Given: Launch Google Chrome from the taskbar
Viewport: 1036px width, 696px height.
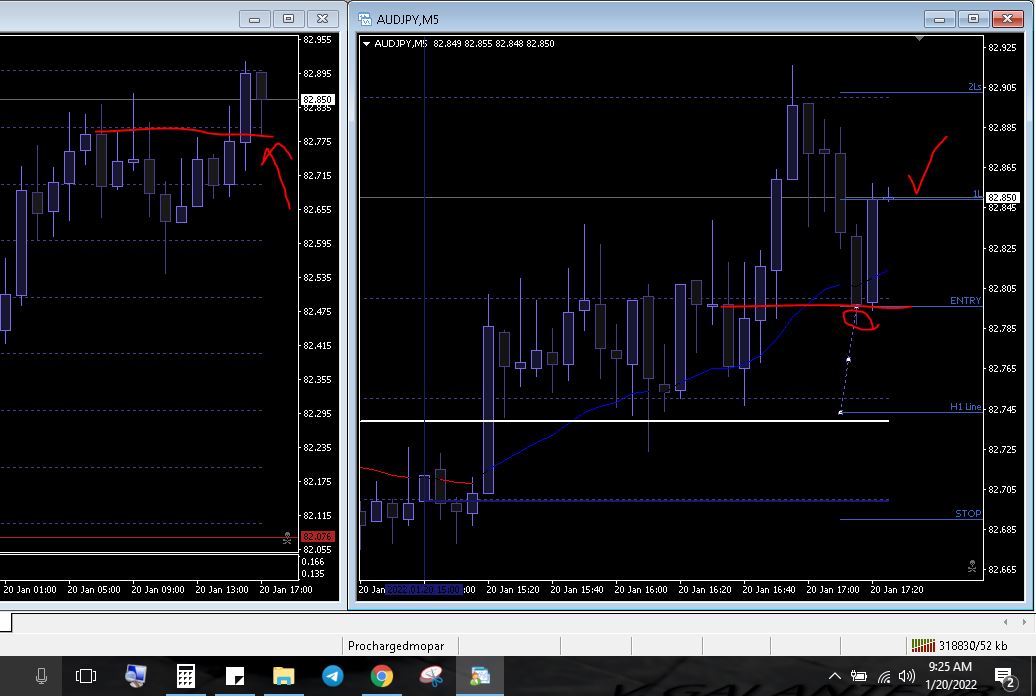Looking at the screenshot, I should [x=381, y=677].
